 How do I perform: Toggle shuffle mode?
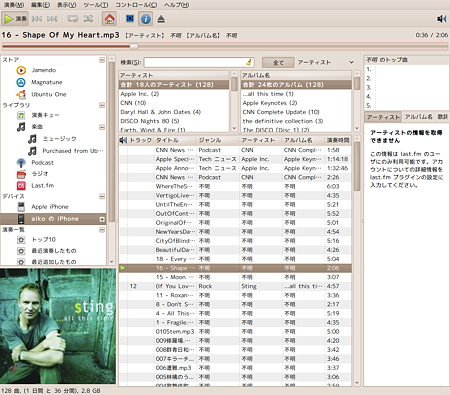[x=88, y=19]
